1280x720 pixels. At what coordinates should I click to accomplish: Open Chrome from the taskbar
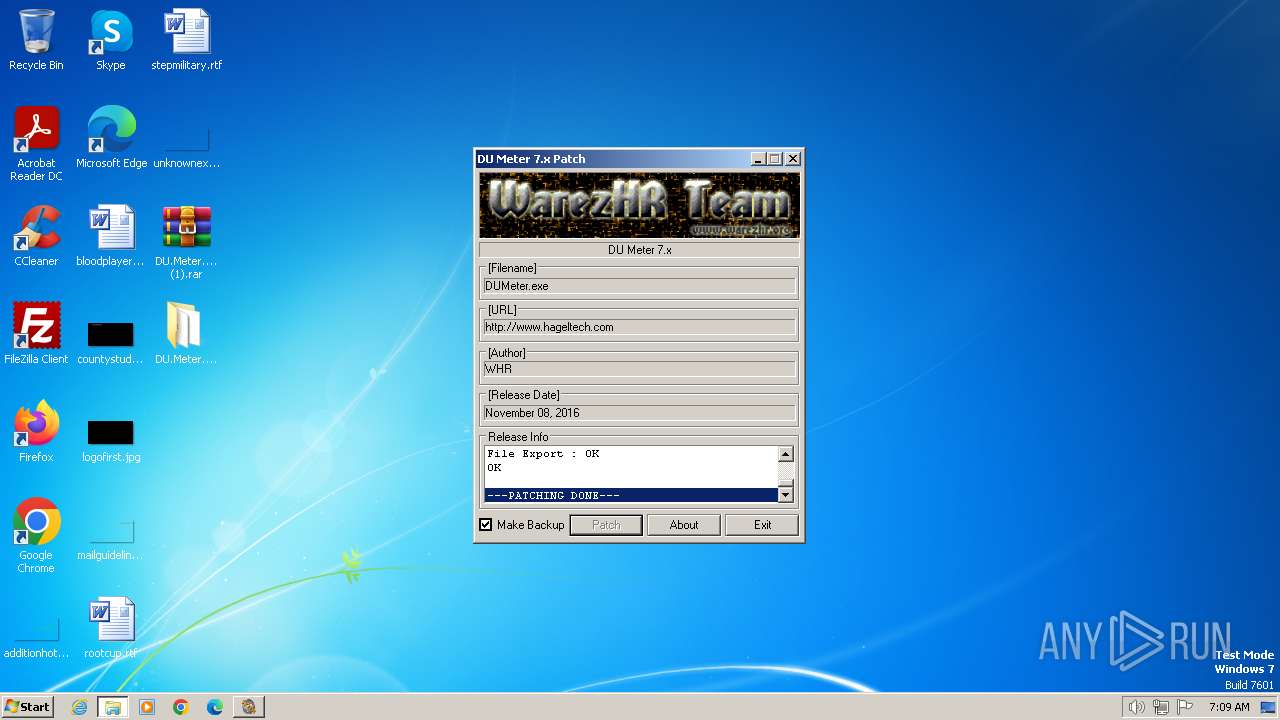point(181,707)
